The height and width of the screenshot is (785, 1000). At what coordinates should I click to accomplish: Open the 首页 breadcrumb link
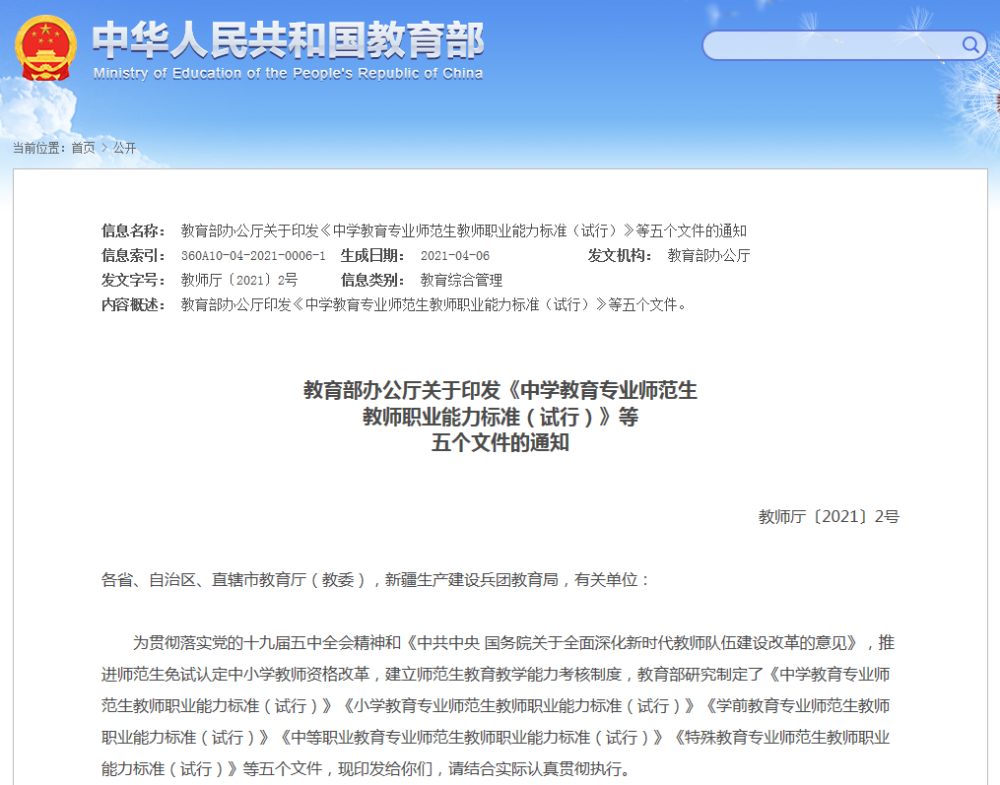[83, 148]
